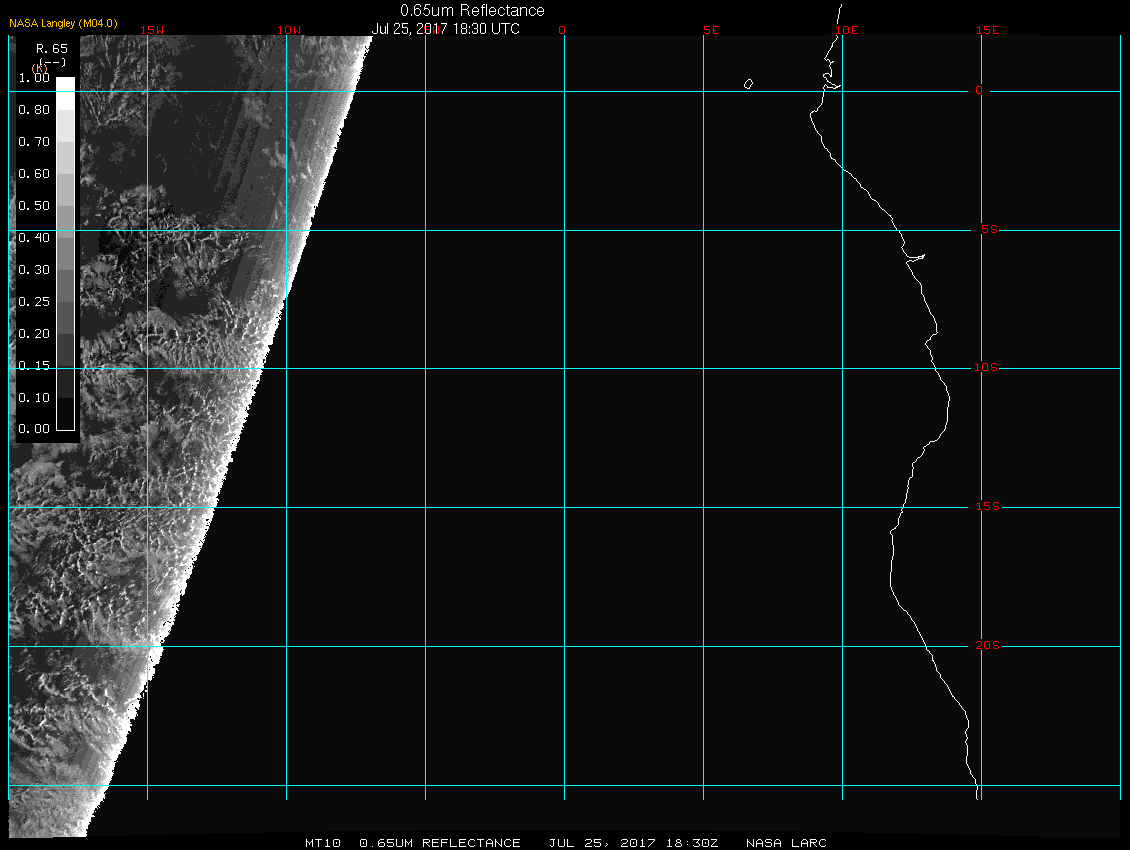Screen dimensions: 1130x850
Task: Click the 15E longitude label
Action: [x=988, y=30]
